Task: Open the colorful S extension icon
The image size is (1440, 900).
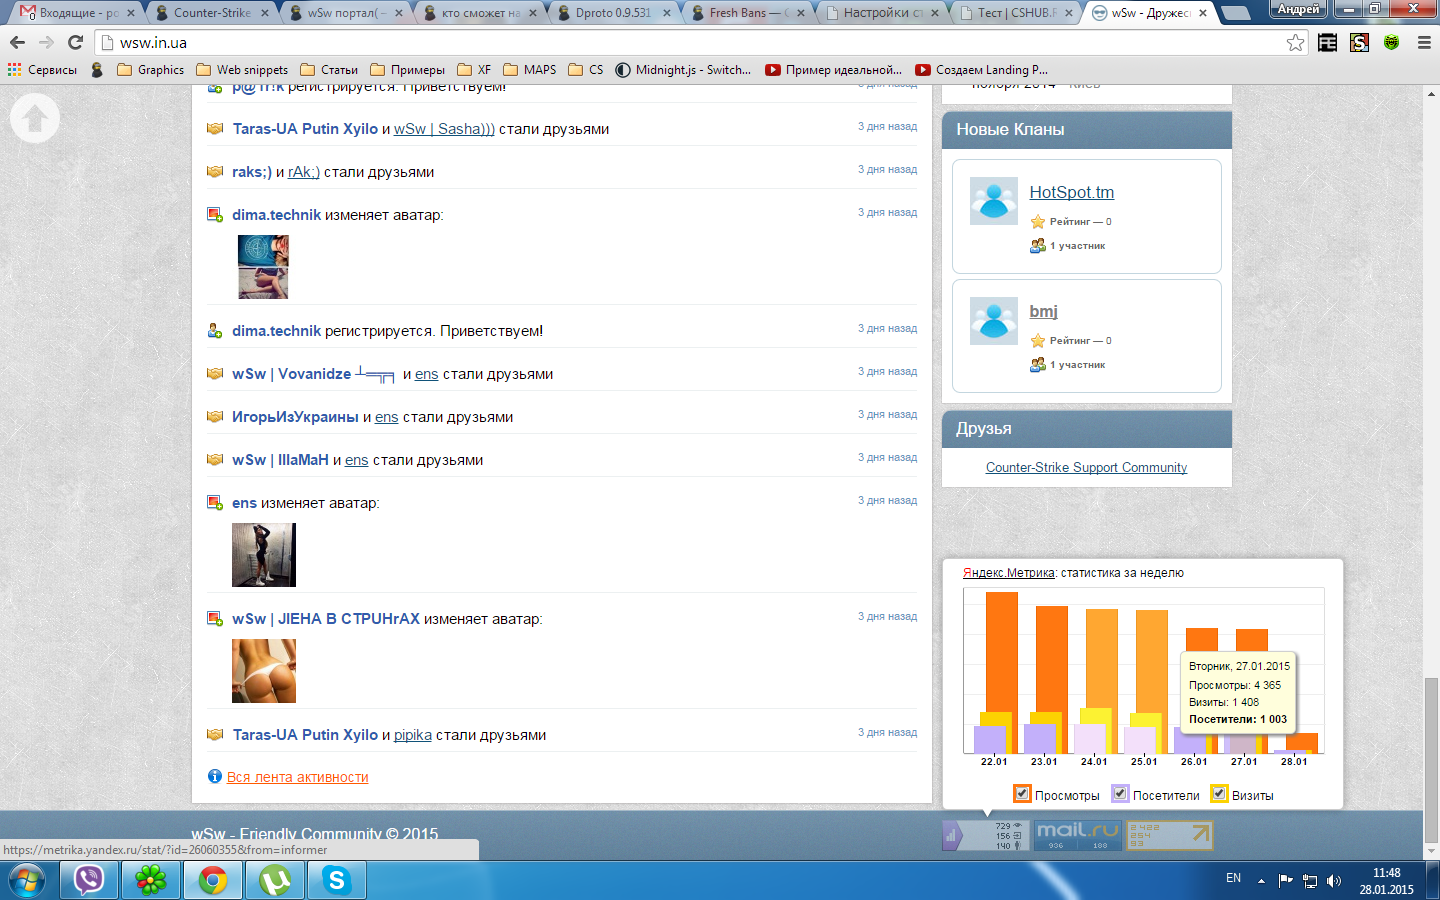Action: [x=1359, y=42]
